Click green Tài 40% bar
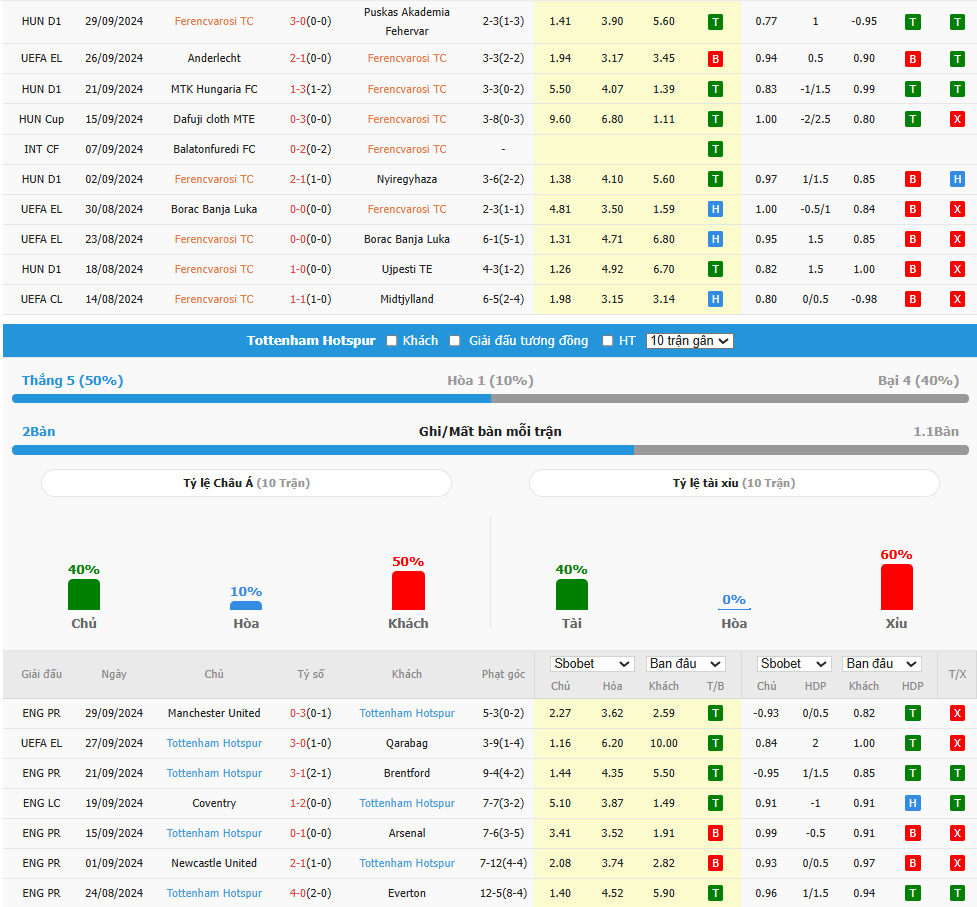 pyautogui.click(x=571, y=594)
